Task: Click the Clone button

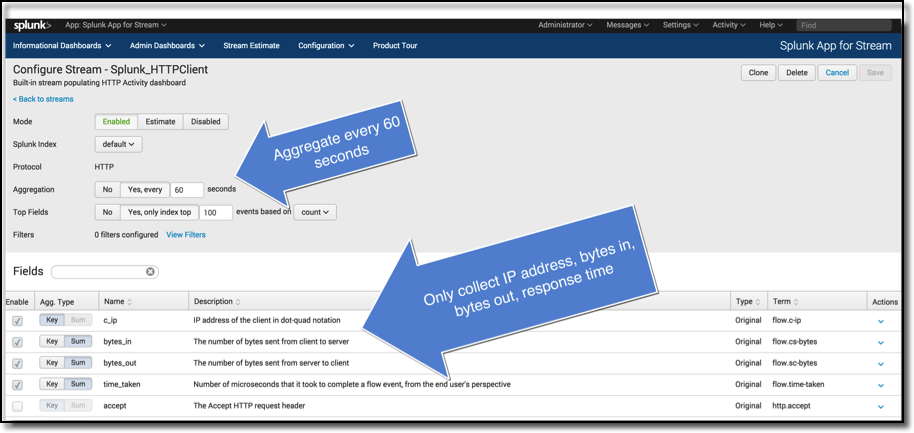Action: [758, 73]
